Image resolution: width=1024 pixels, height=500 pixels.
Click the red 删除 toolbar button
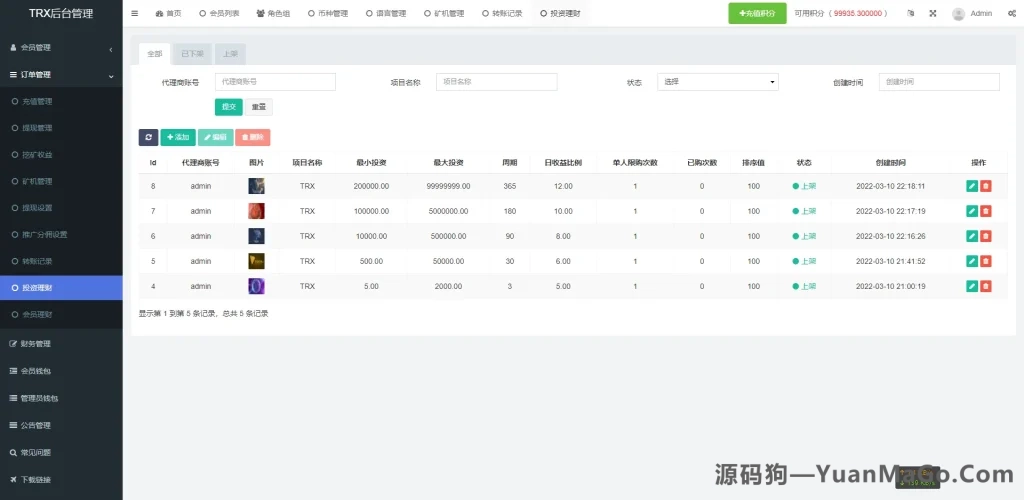(253, 137)
